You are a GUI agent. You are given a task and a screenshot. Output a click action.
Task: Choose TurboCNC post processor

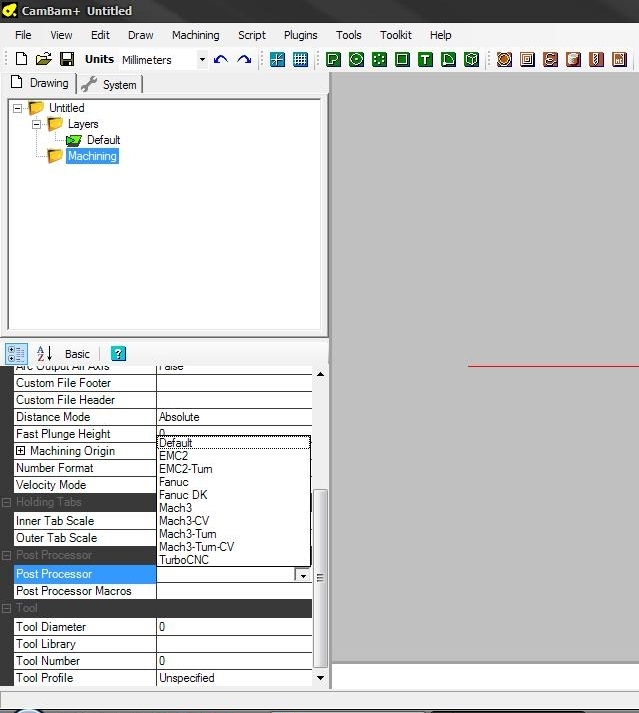(x=234, y=560)
